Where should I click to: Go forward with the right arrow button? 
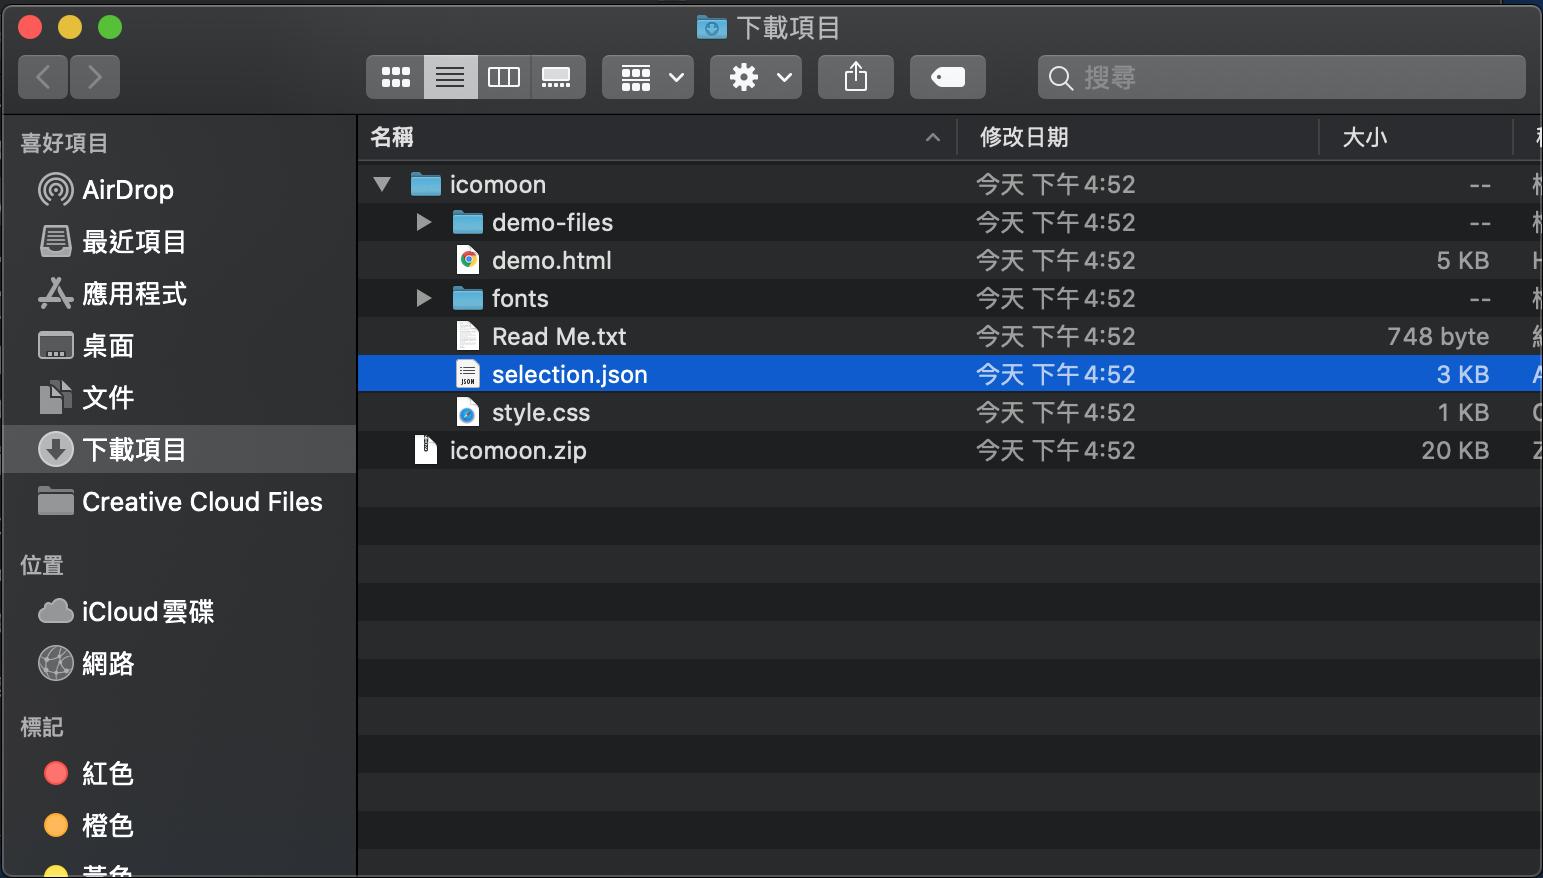pyautogui.click(x=95, y=77)
